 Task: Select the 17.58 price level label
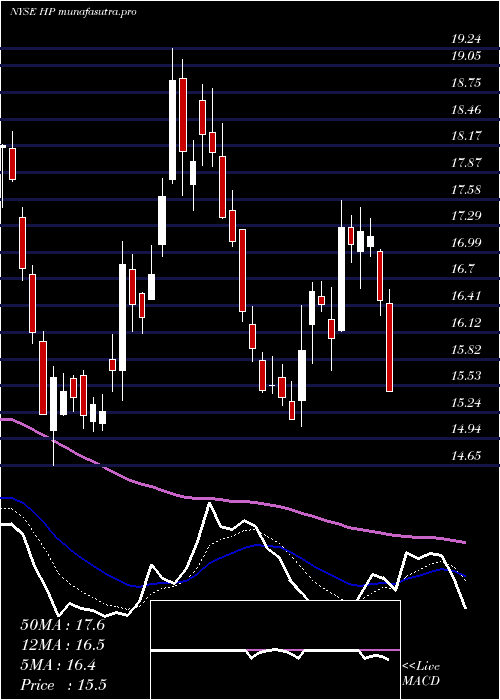pyautogui.click(x=466, y=190)
